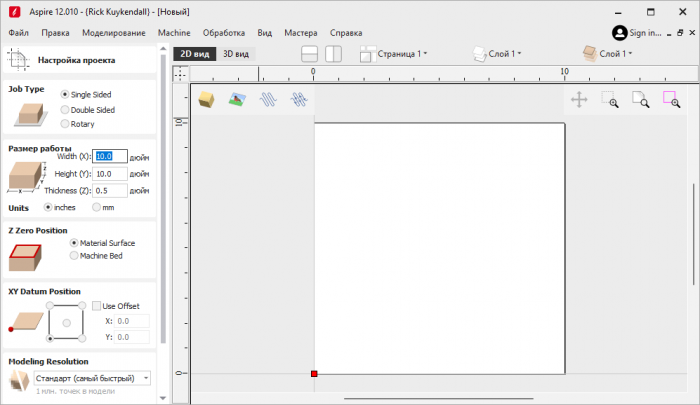Click the zoom to page icon
The image size is (700, 405).
(640, 99)
